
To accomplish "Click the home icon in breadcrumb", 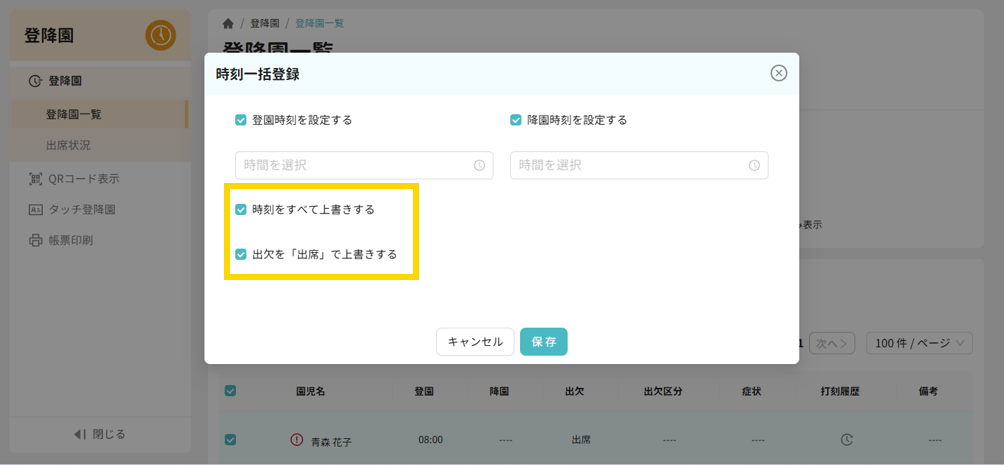I will (x=228, y=23).
